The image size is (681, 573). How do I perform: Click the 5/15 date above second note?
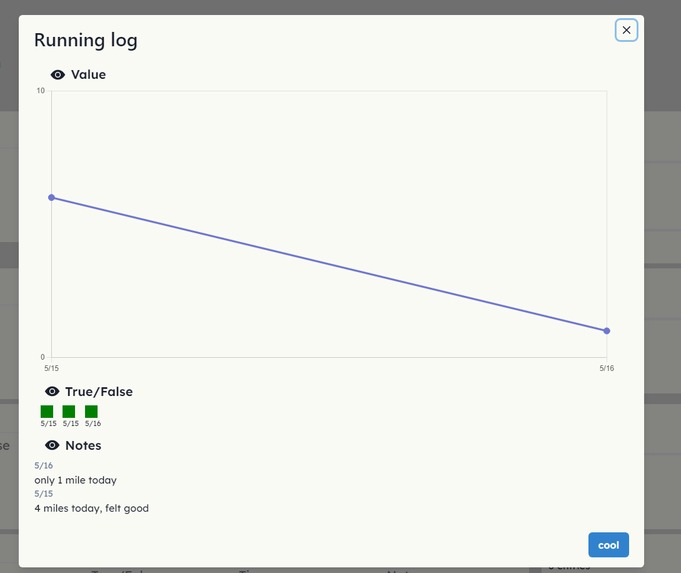43,494
